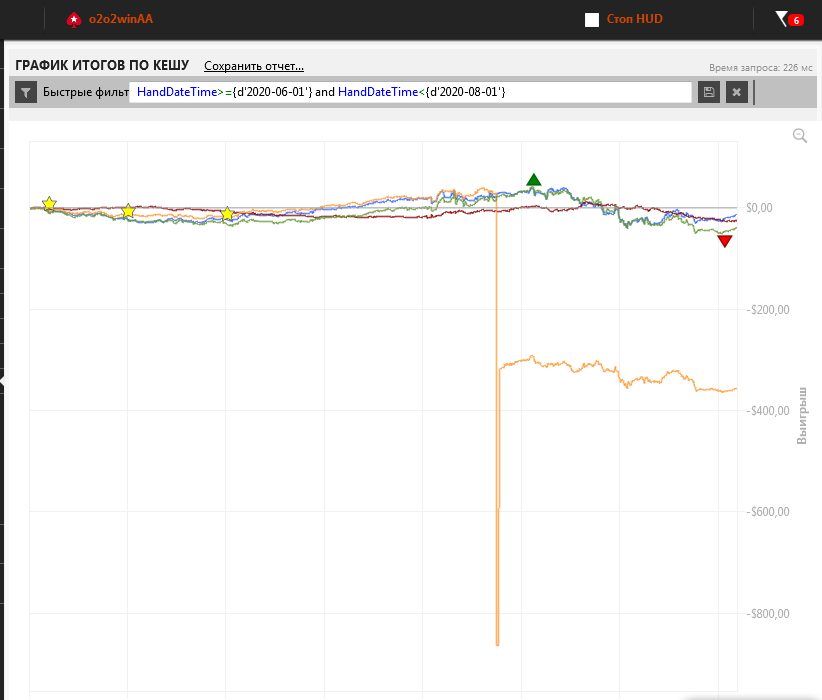Click the red down triangle low marker
Screen dimensions: 822x700
pos(725,241)
